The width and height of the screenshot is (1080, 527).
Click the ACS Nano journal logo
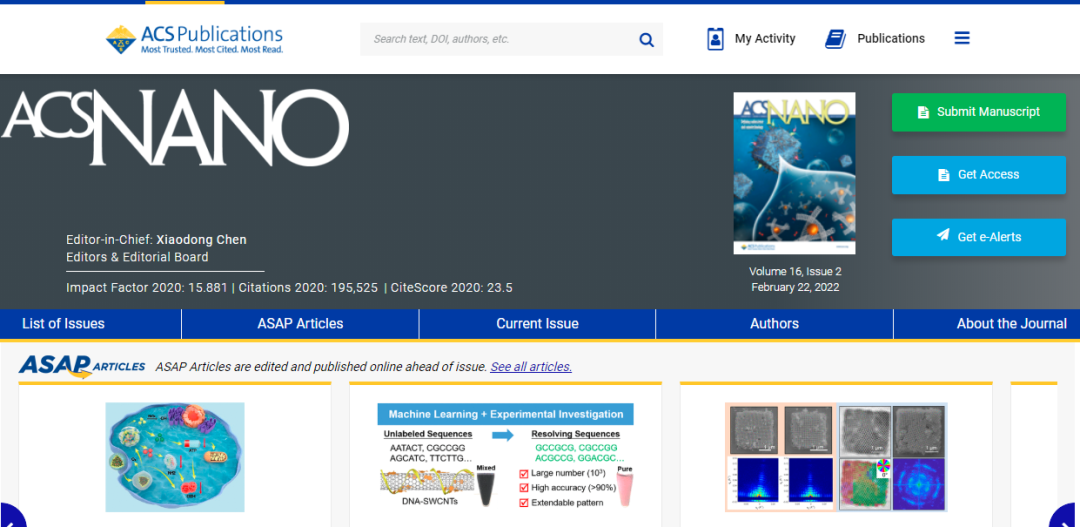pos(175,127)
